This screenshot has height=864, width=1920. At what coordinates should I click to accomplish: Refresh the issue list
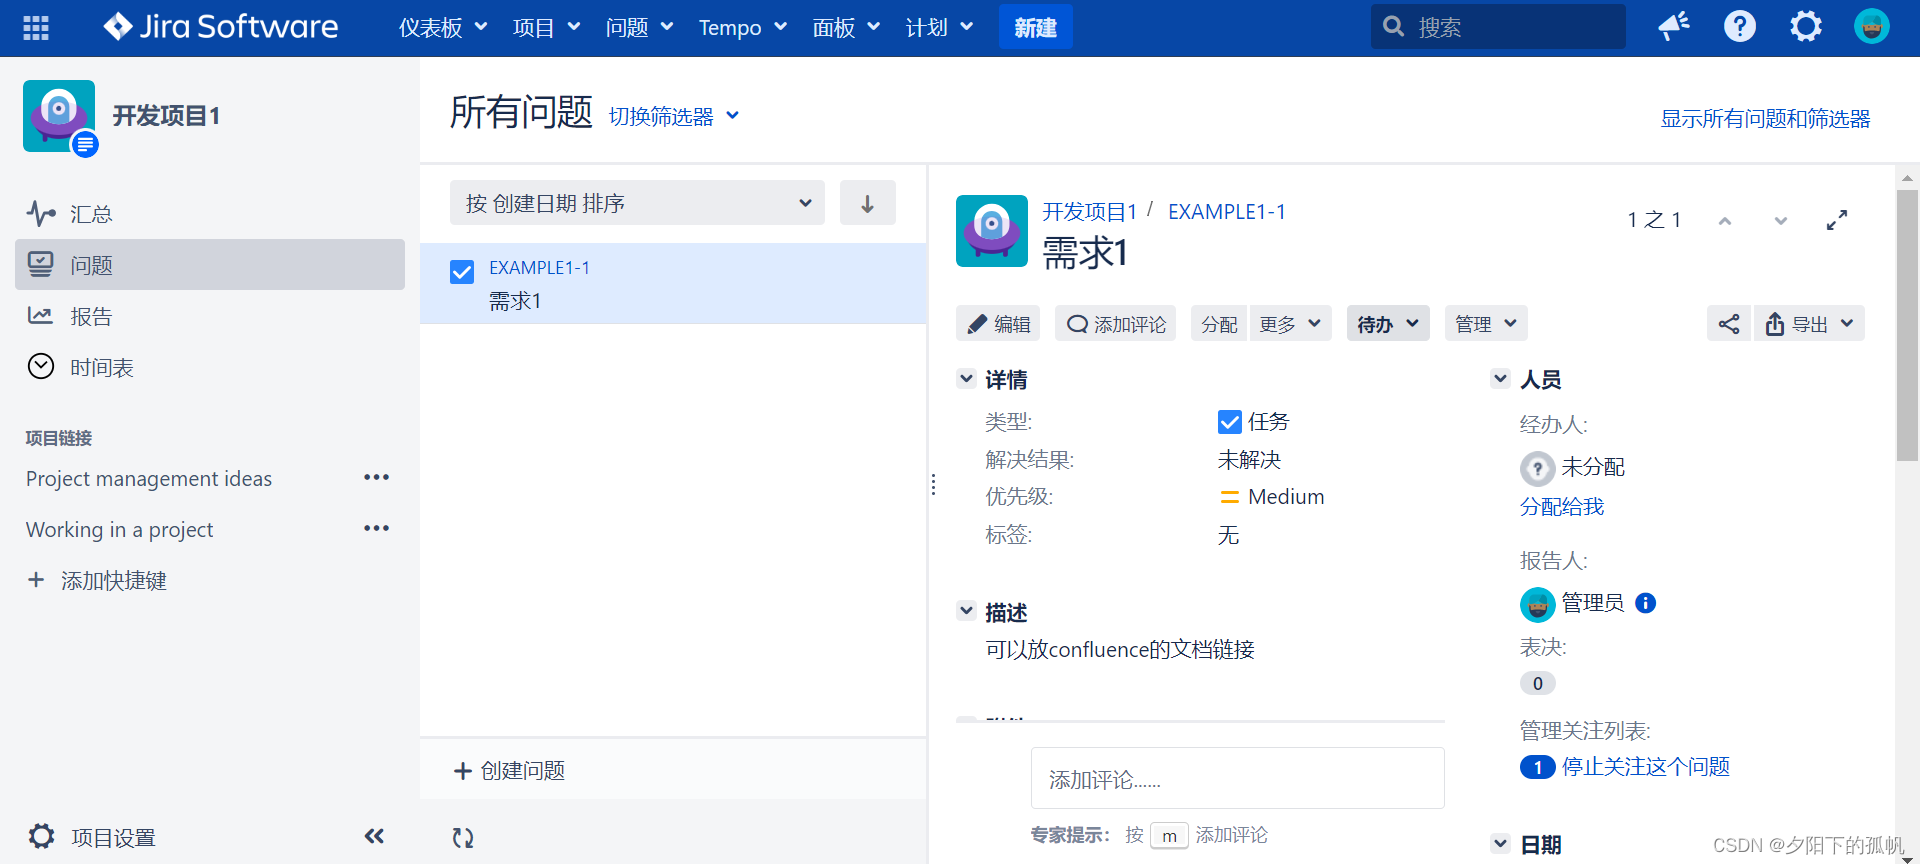point(463,837)
